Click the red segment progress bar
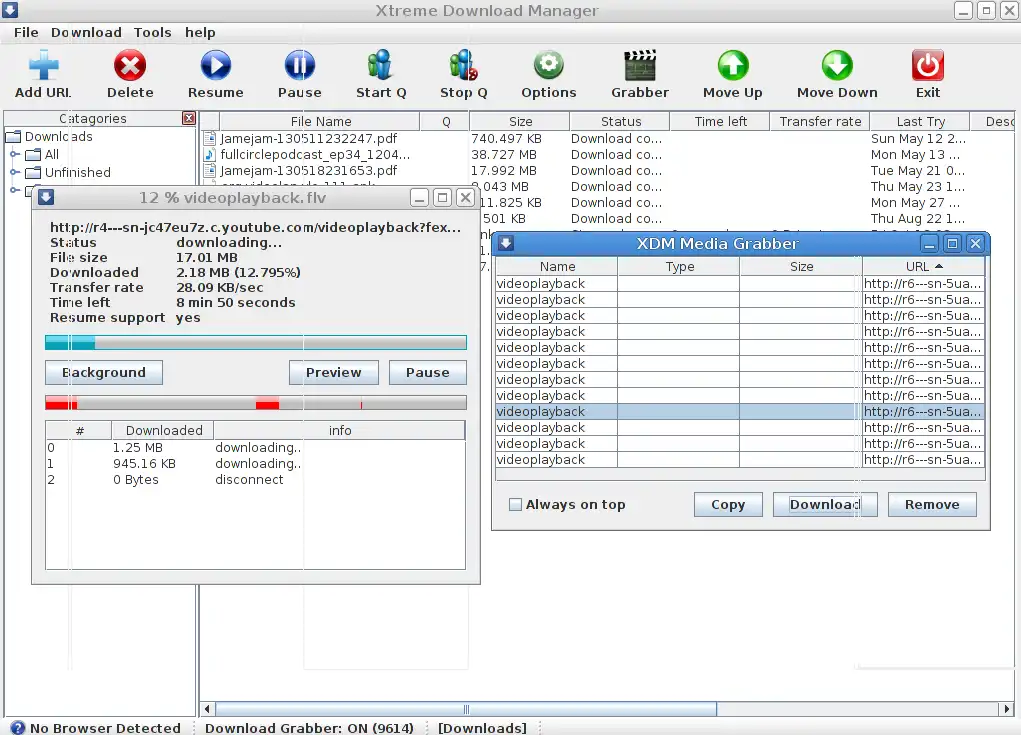 [256, 403]
